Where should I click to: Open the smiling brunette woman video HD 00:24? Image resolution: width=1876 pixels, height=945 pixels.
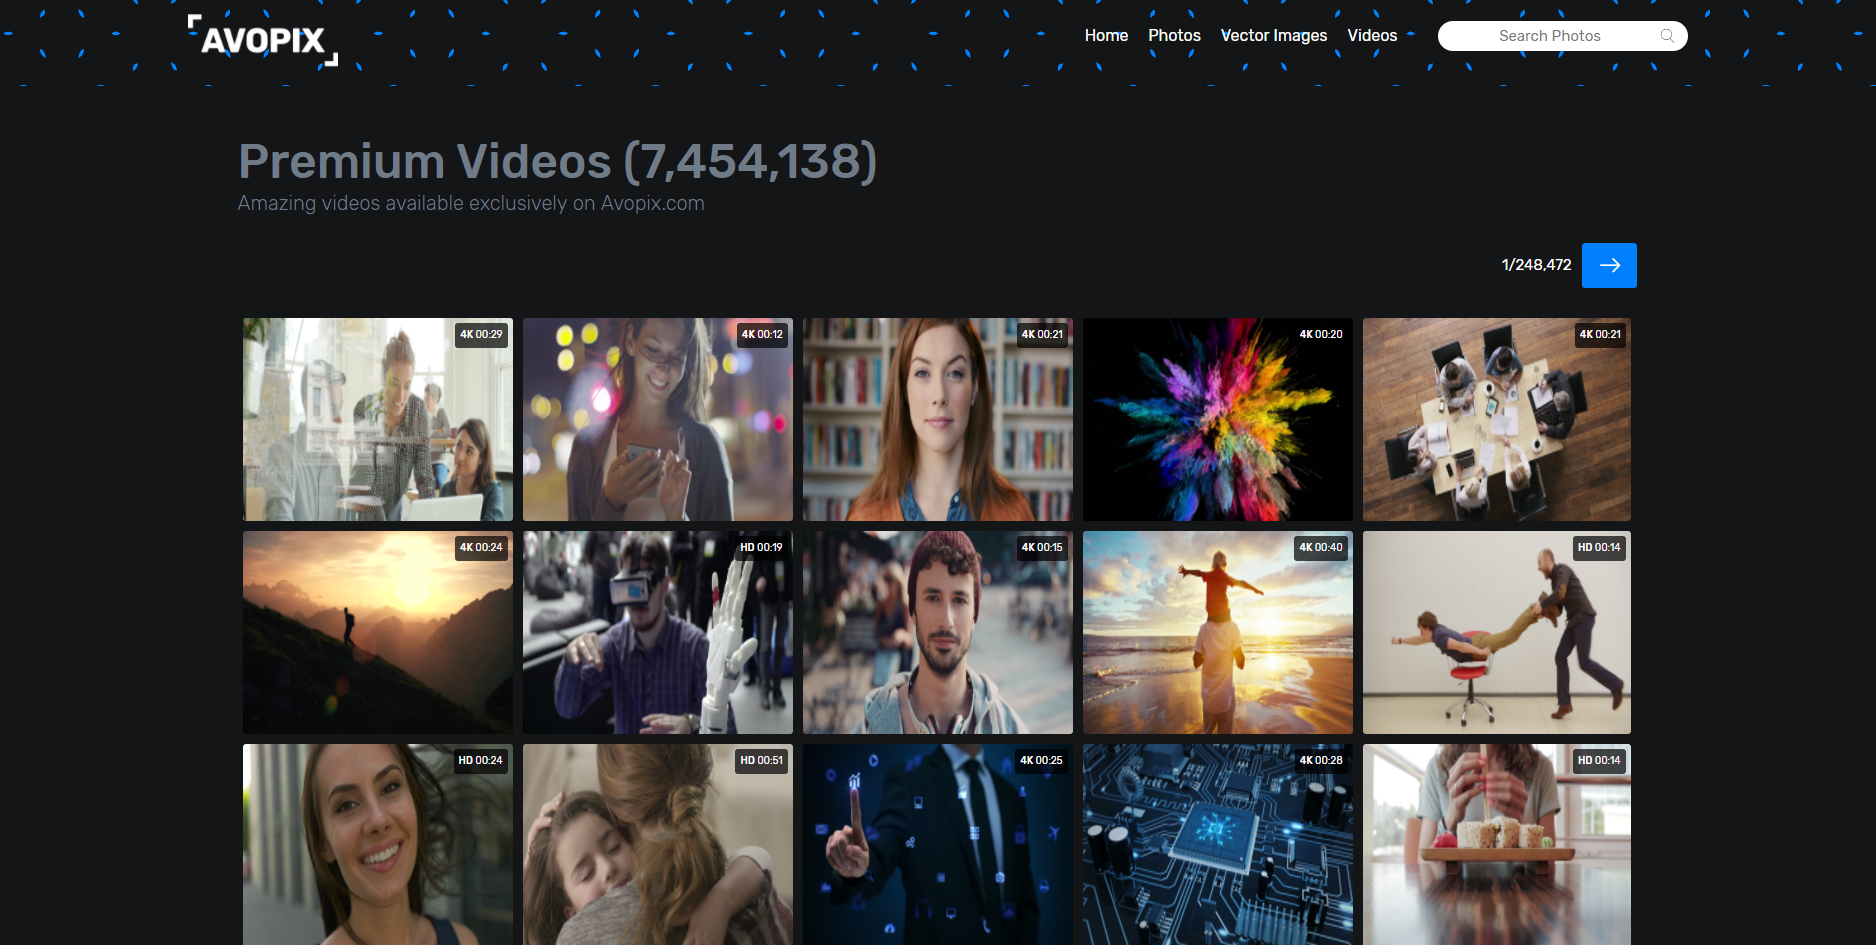[378, 844]
